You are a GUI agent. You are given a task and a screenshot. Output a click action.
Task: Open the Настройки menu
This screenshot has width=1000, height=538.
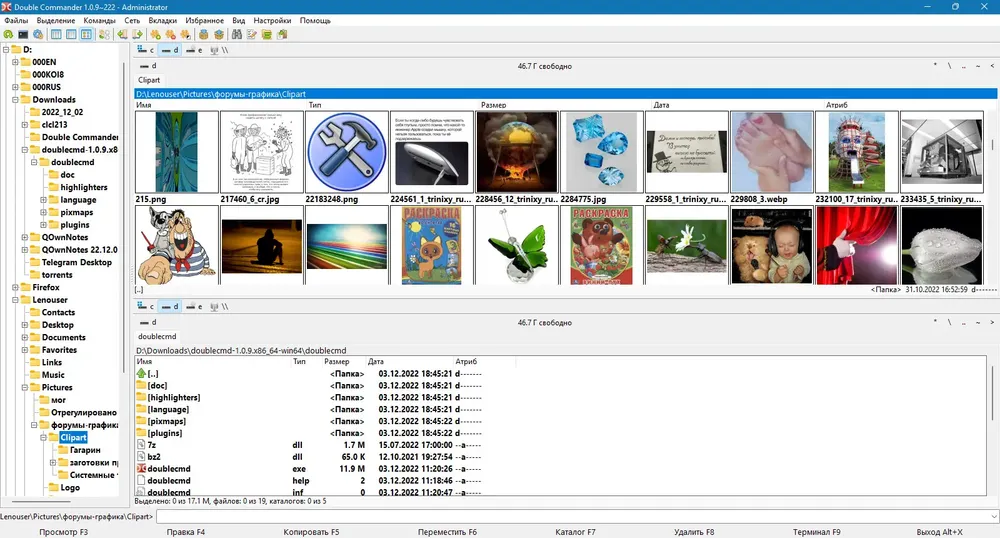[x=272, y=20]
